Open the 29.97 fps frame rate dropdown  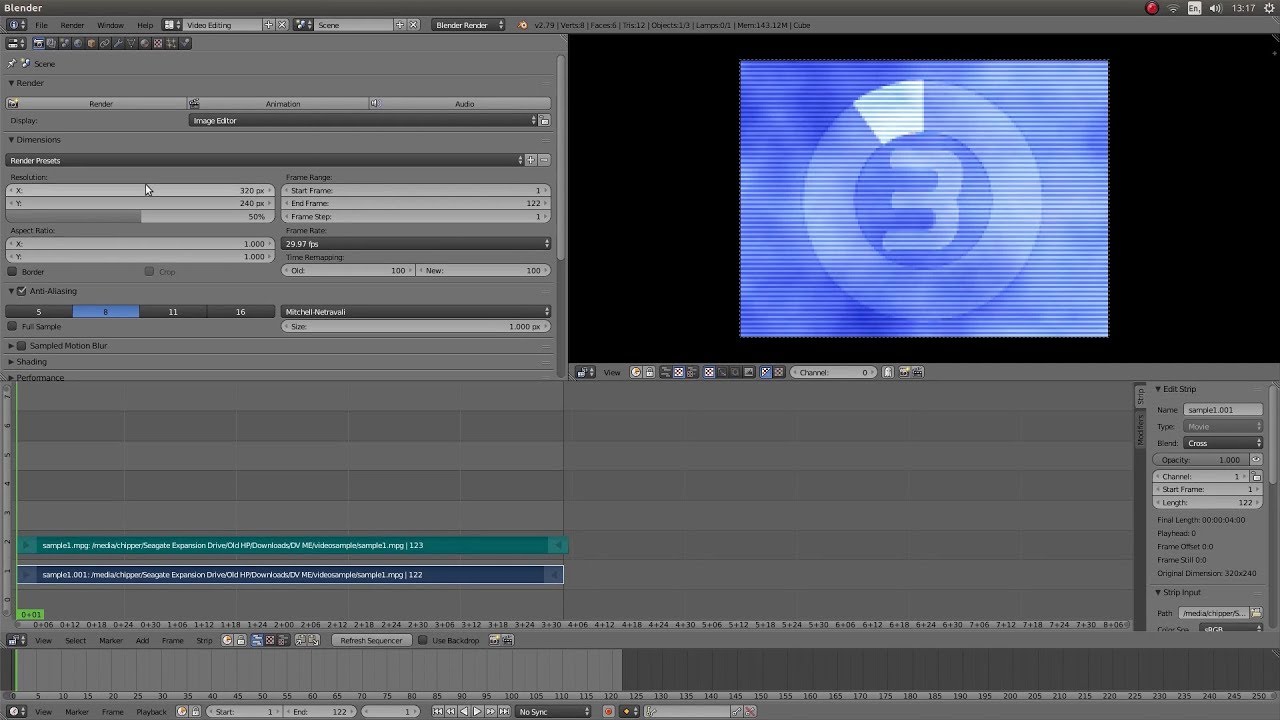pyautogui.click(x=416, y=244)
